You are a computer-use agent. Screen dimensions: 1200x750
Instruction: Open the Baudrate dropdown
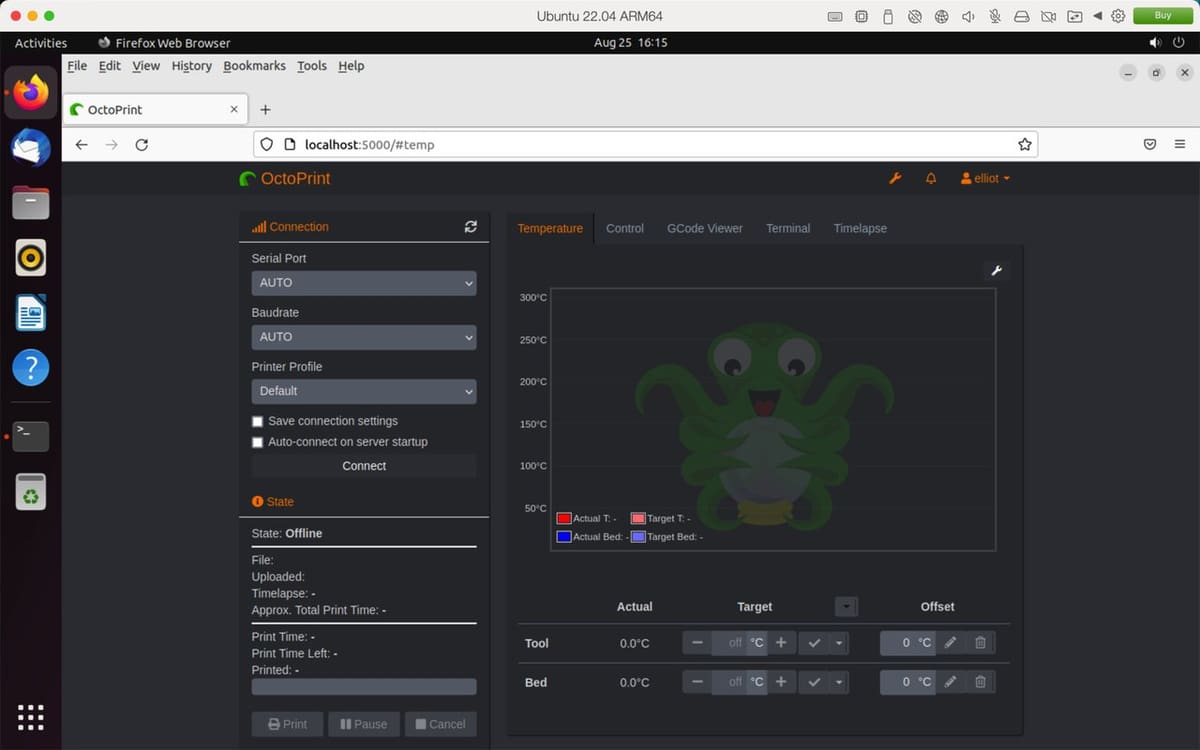(364, 337)
